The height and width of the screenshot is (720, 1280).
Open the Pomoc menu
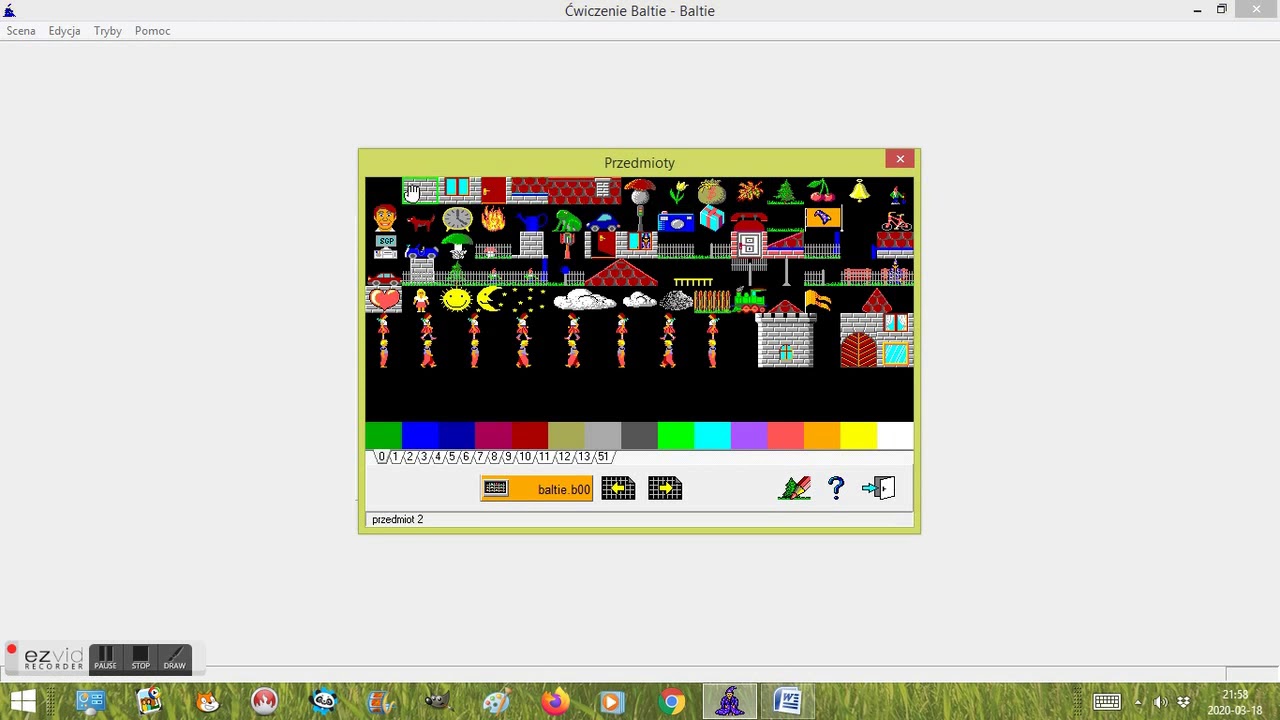[153, 31]
